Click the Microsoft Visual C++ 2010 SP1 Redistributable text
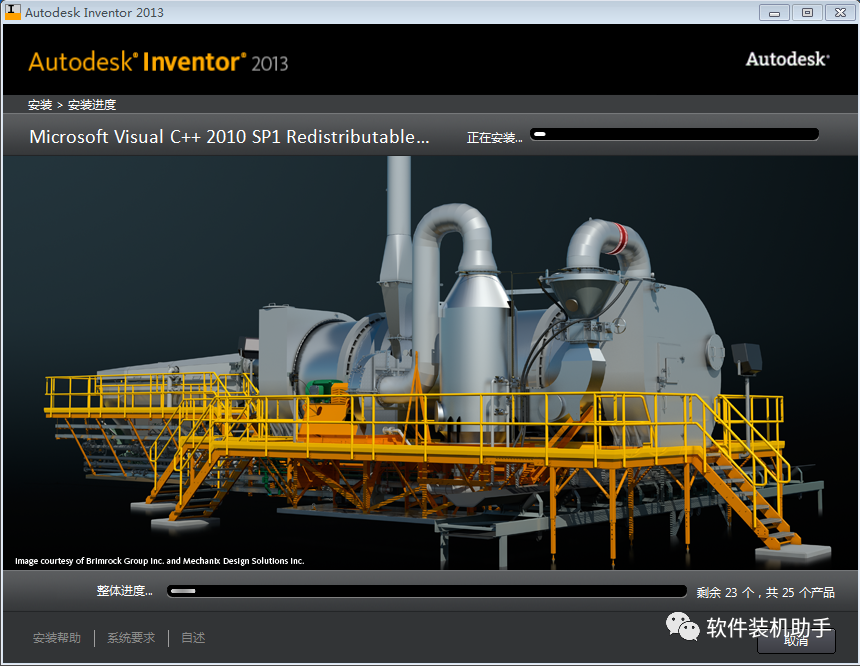The image size is (860, 666). pyautogui.click(x=229, y=137)
